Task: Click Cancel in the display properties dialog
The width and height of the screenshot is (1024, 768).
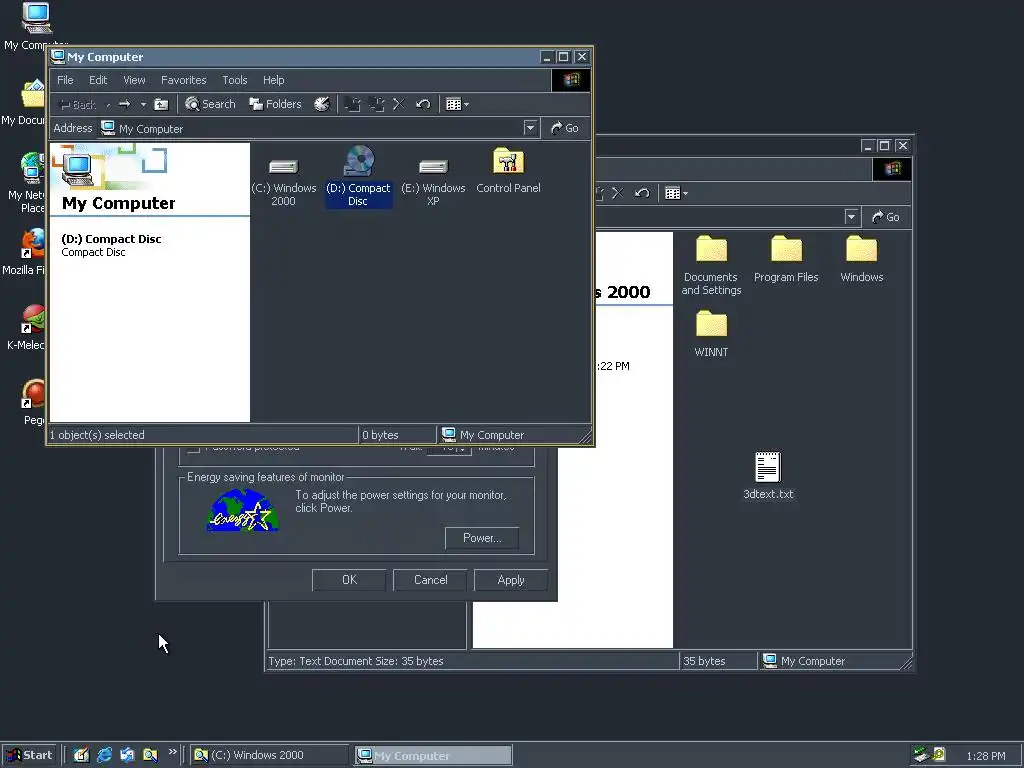Action: (x=430, y=580)
